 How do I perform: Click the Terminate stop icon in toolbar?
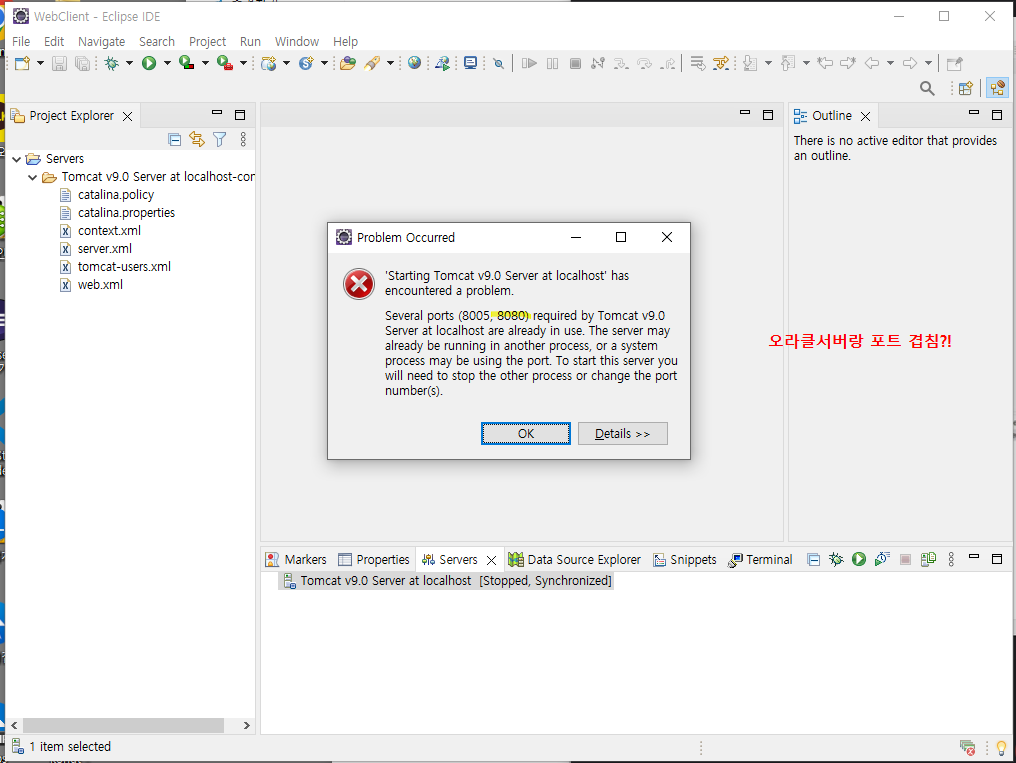pos(575,63)
